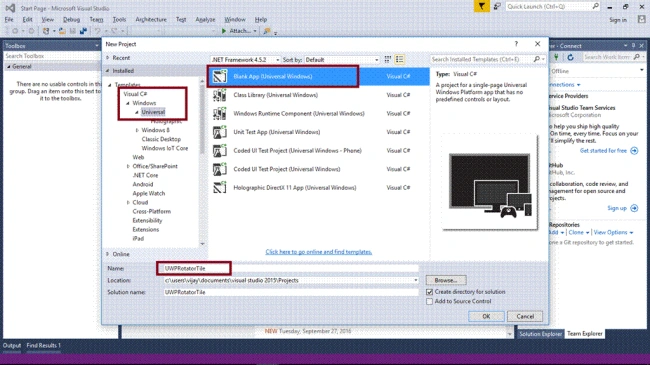Toggle Create directory for solution checkbox

tap(429, 292)
